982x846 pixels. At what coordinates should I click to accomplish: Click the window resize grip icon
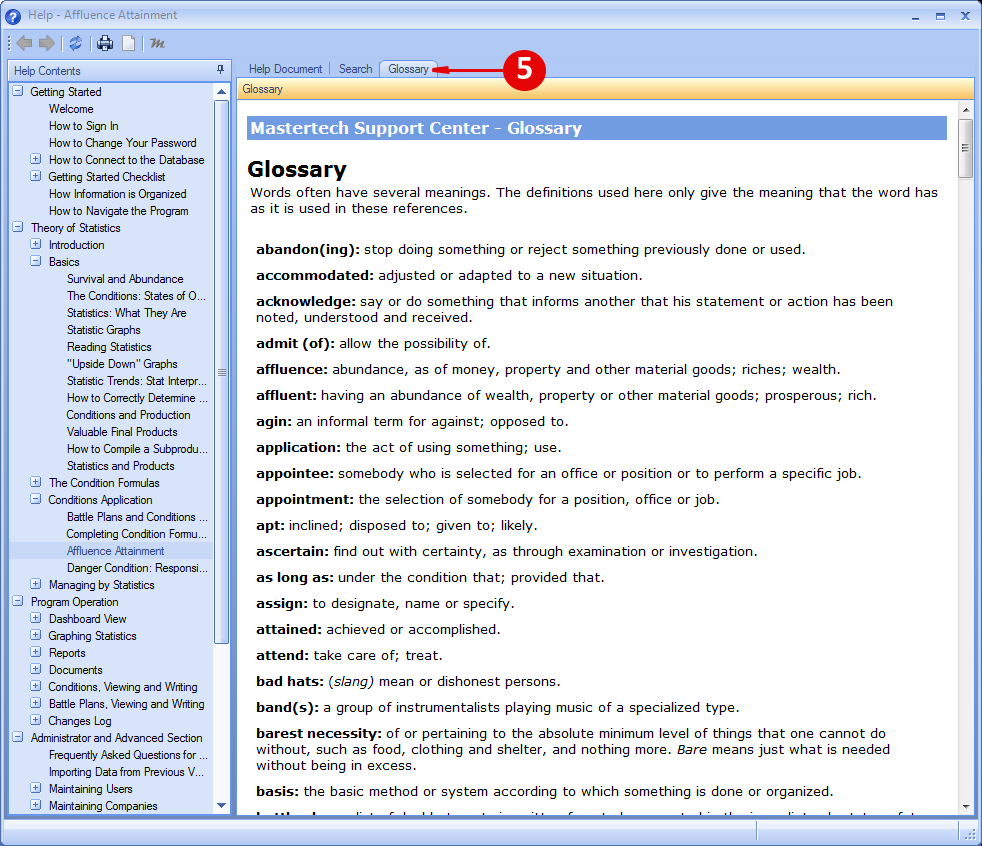point(971,834)
